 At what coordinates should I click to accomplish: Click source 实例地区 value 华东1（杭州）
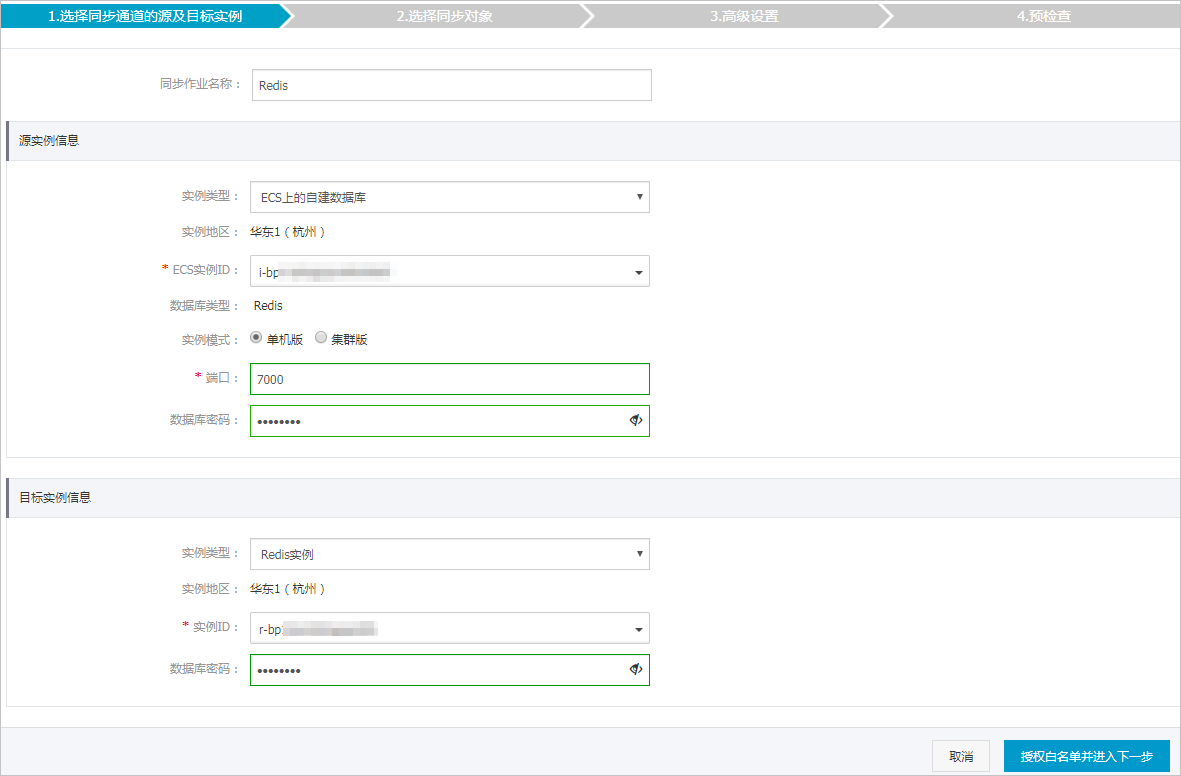[x=288, y=232]
